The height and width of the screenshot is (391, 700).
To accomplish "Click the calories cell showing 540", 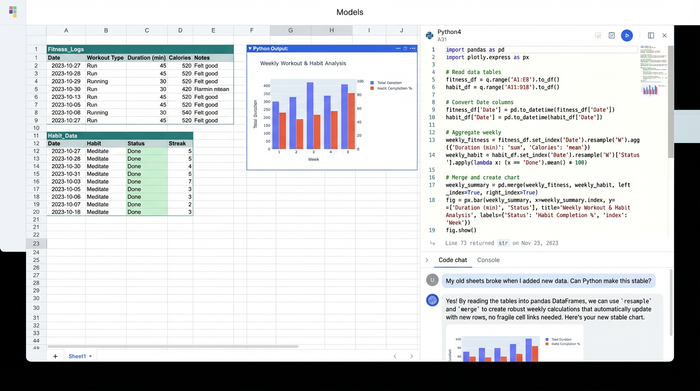I will click(x=180, y=112).
